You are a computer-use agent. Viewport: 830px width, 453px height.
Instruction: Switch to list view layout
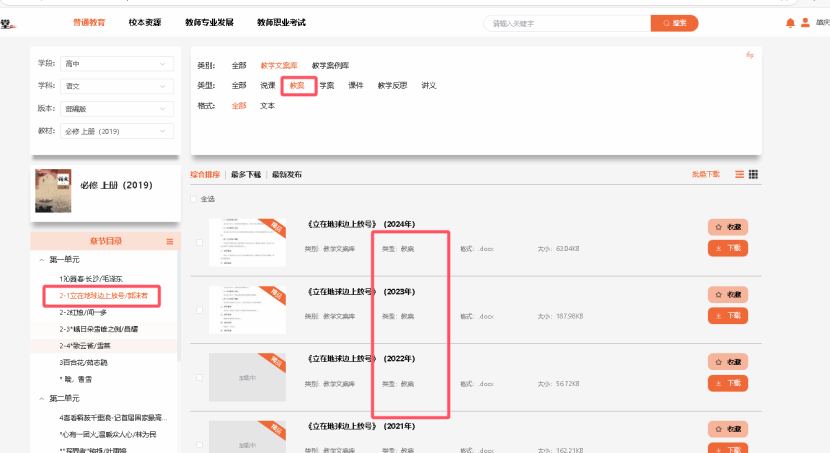[740, 174]
